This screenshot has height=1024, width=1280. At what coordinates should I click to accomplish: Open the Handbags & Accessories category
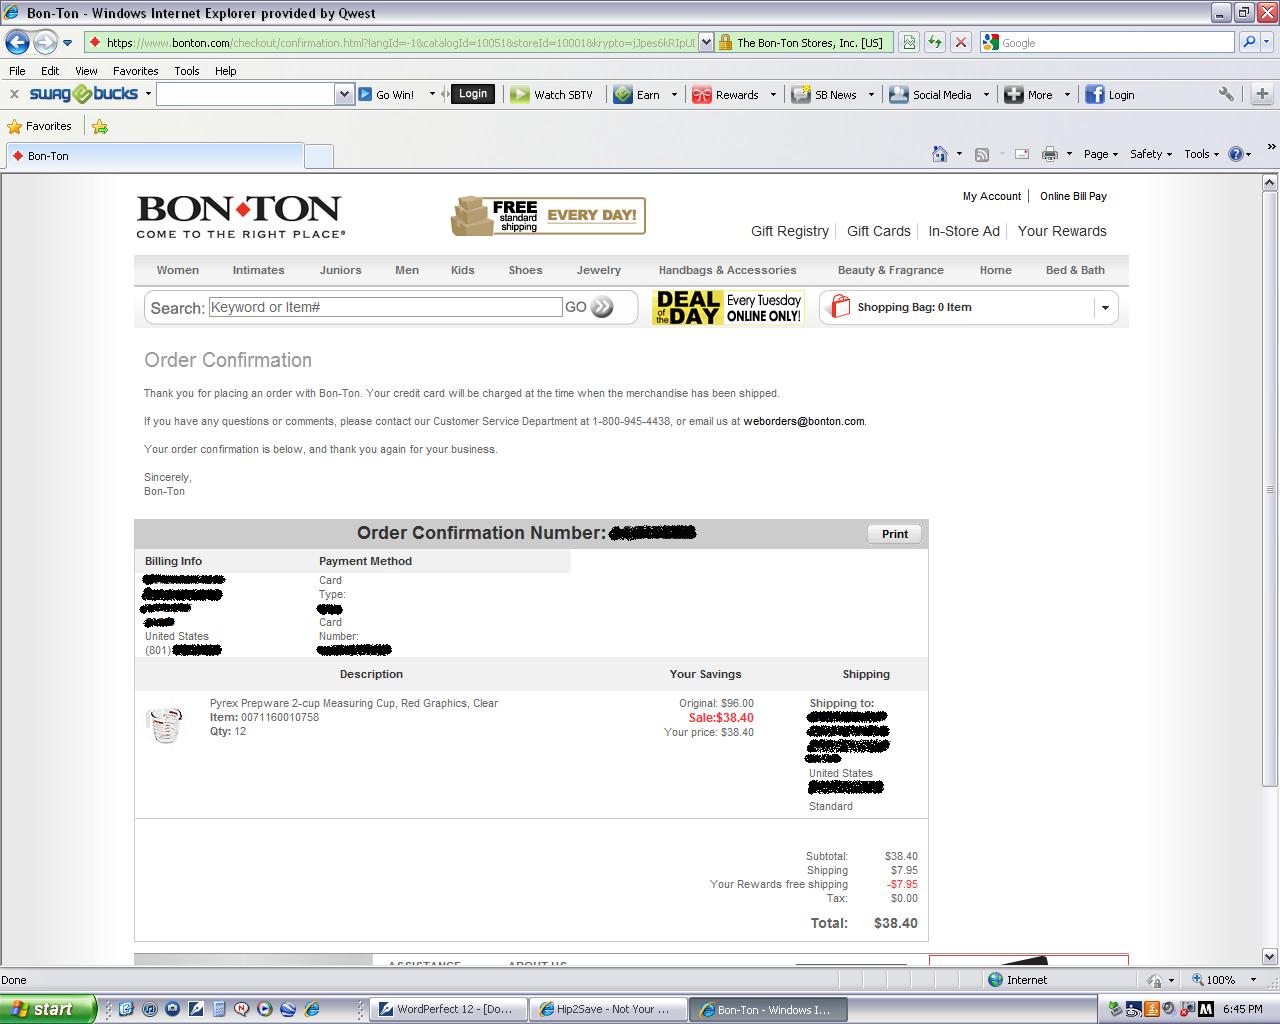click(728, 270)
